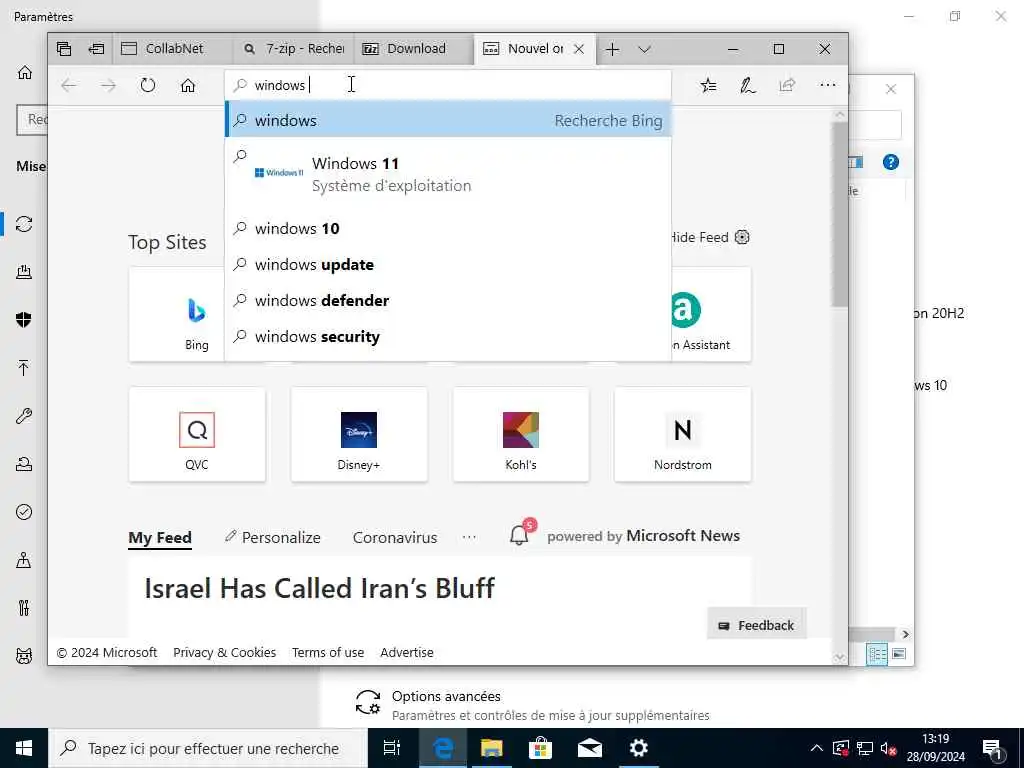1024x768 pixels.
Task: Click the blue help icon in background window
Action: [x=891, y=162]
